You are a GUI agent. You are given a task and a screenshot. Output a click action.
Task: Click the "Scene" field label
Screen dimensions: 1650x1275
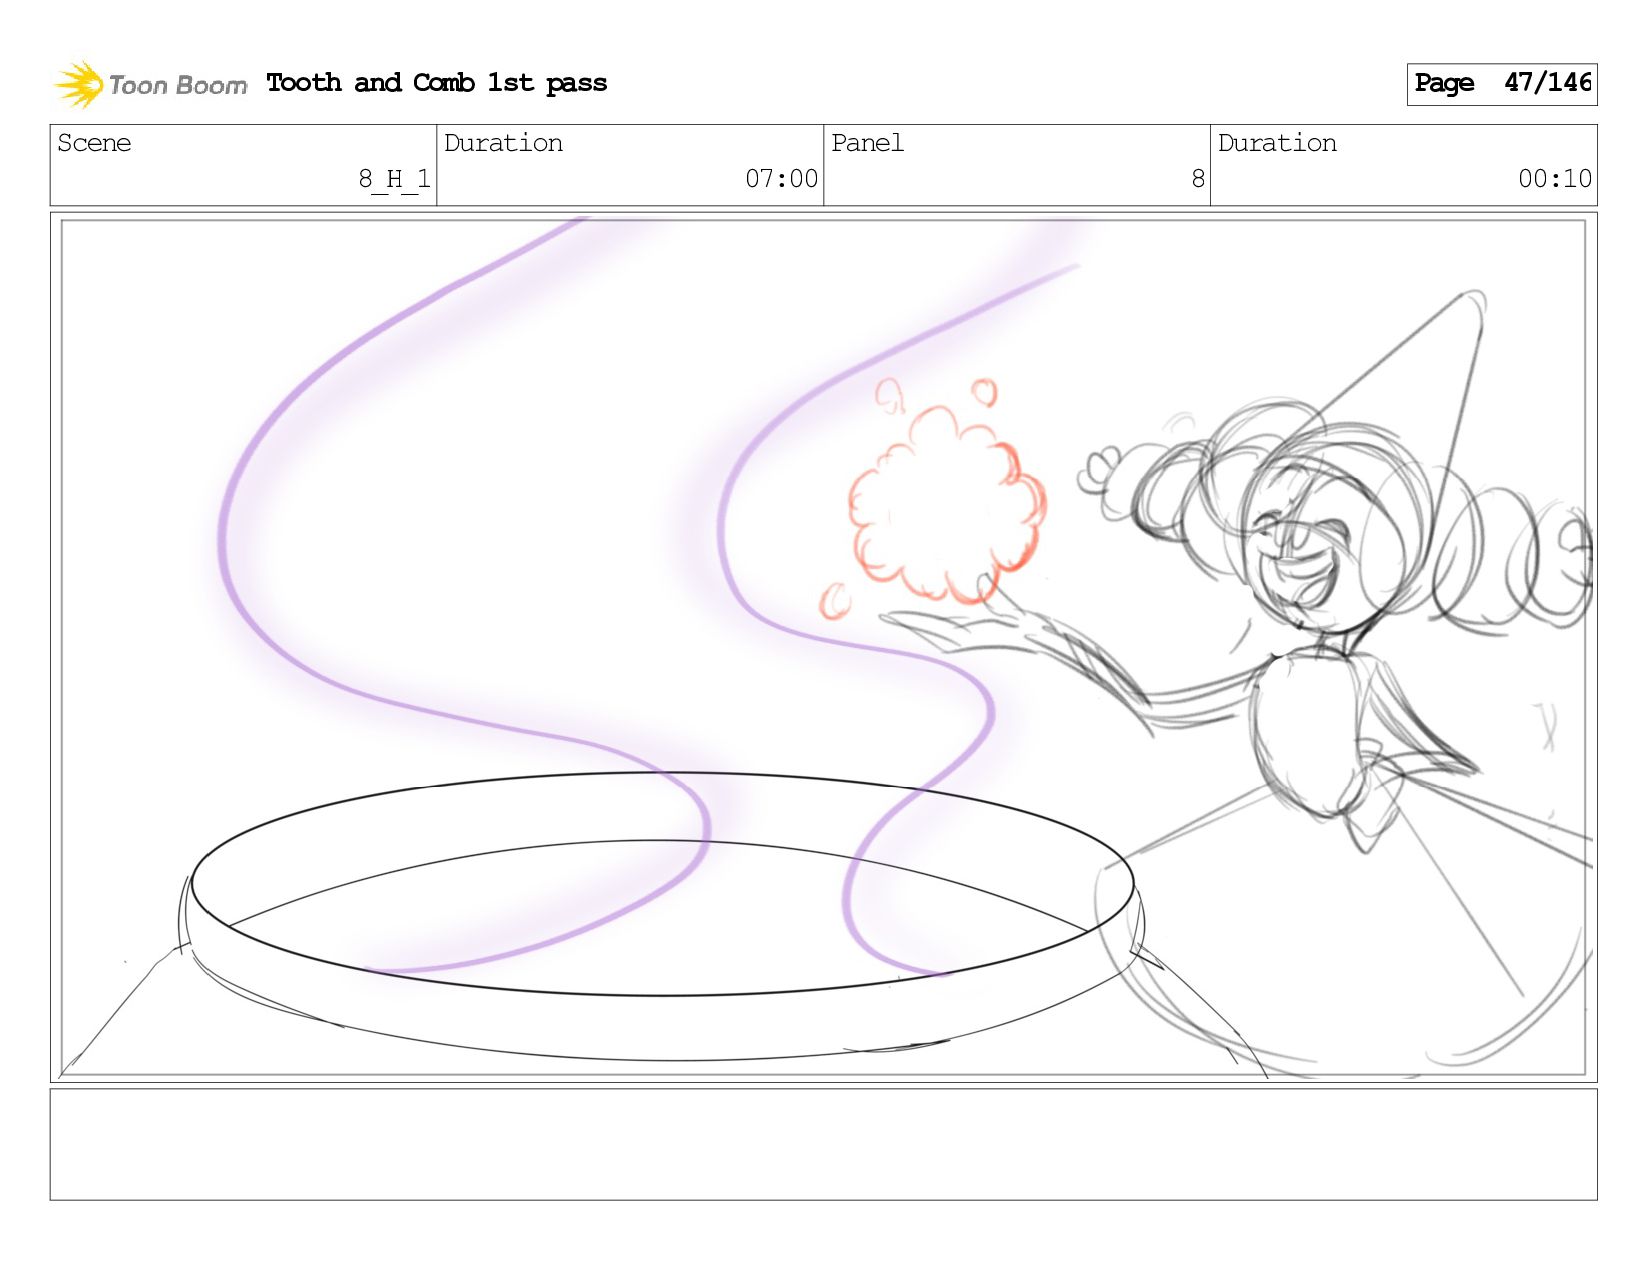94,143
